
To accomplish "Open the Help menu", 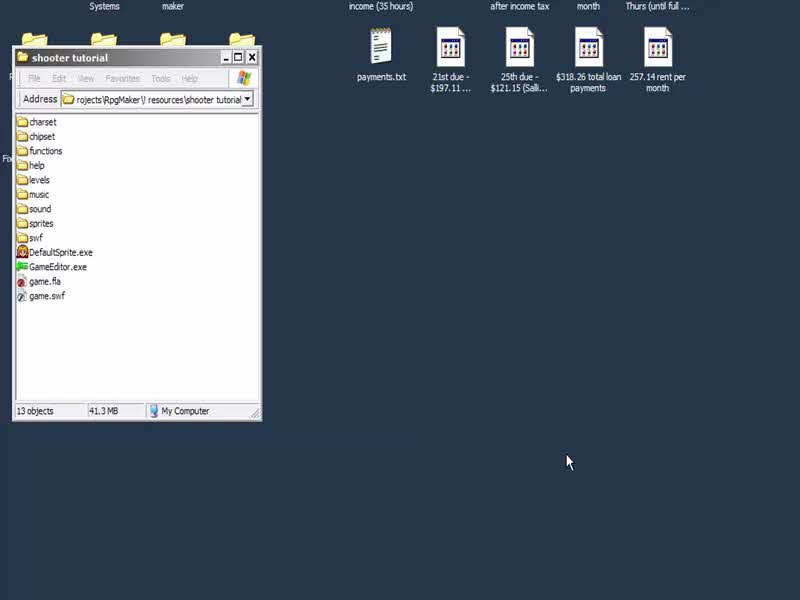I will 189,78.
